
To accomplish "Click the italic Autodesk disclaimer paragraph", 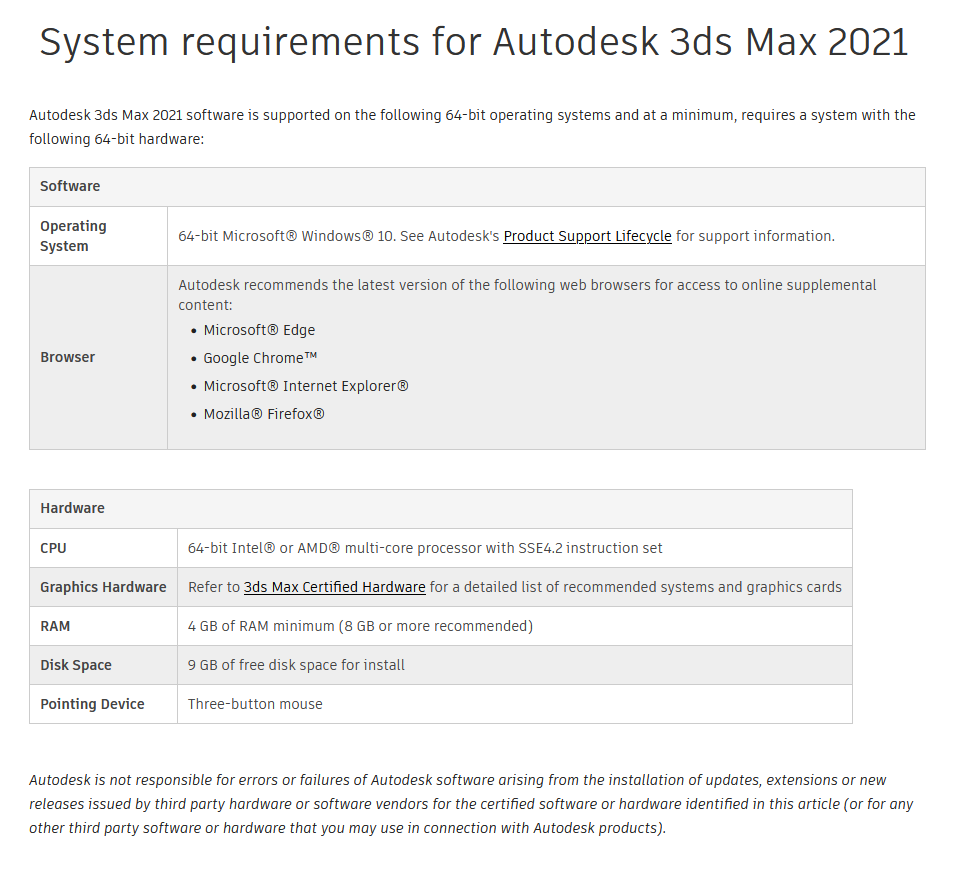I will [x=471, y=804].
